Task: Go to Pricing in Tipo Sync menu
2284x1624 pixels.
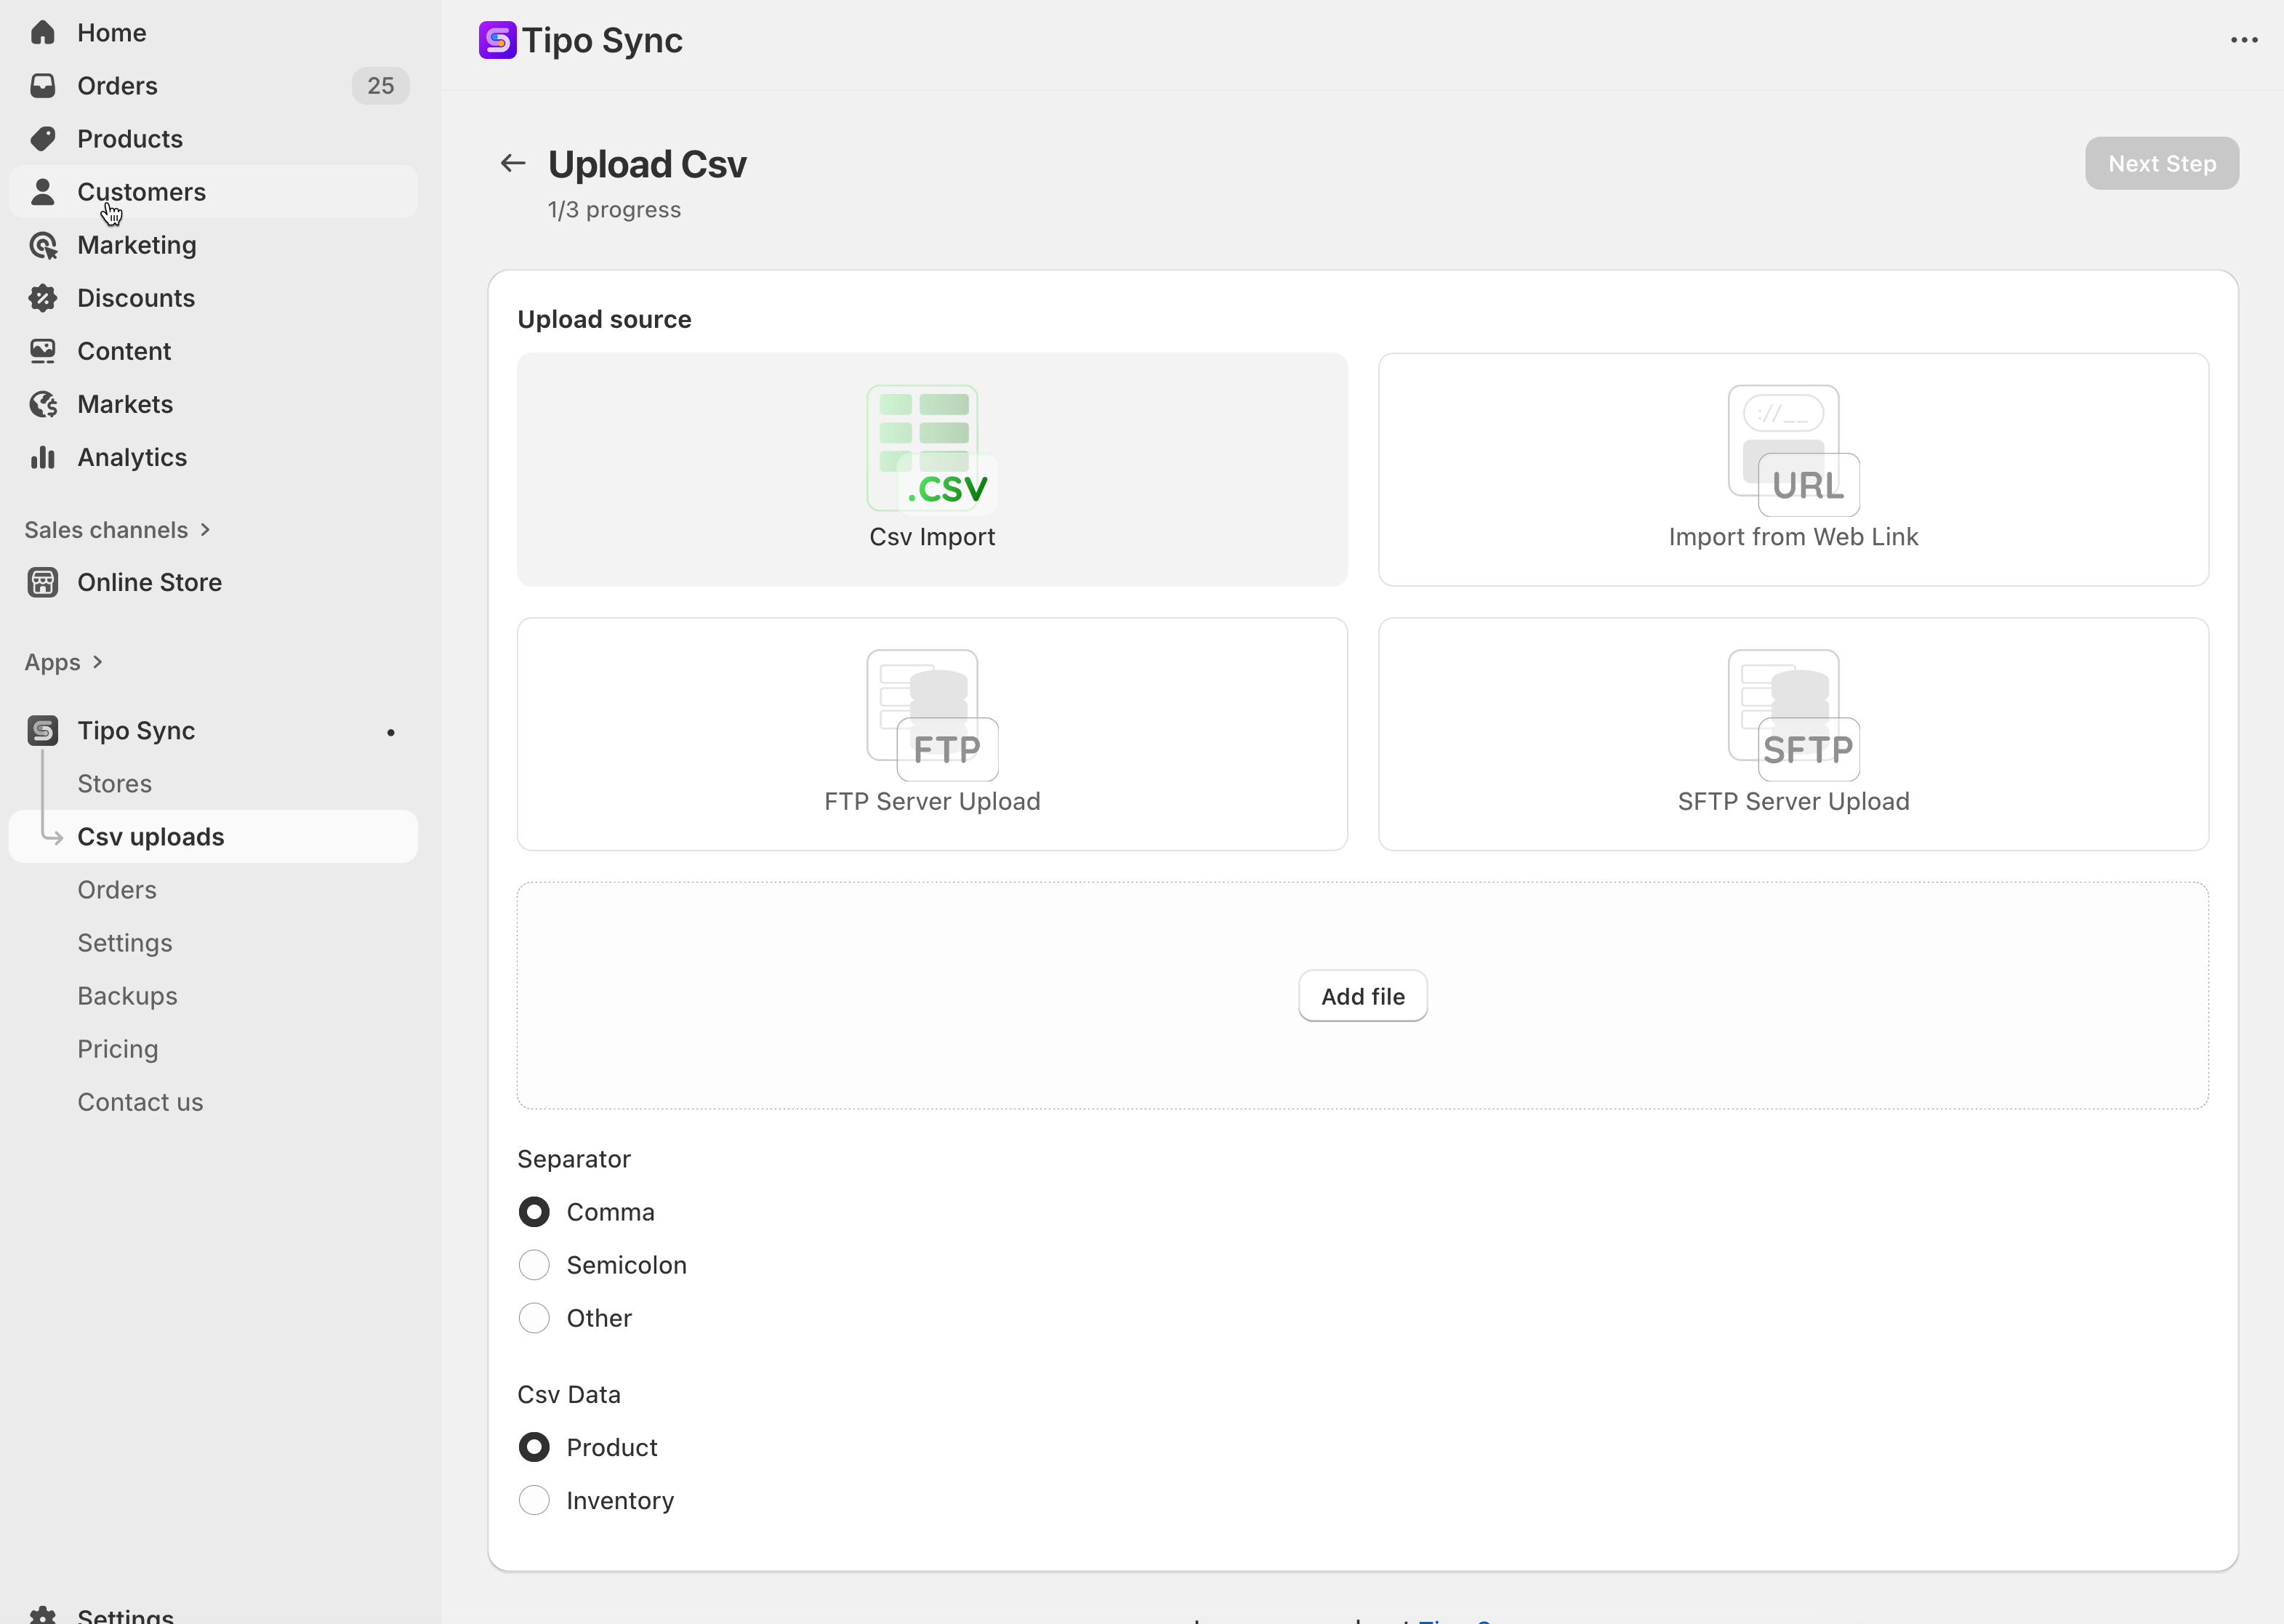Action: [x=117, y=1049]
